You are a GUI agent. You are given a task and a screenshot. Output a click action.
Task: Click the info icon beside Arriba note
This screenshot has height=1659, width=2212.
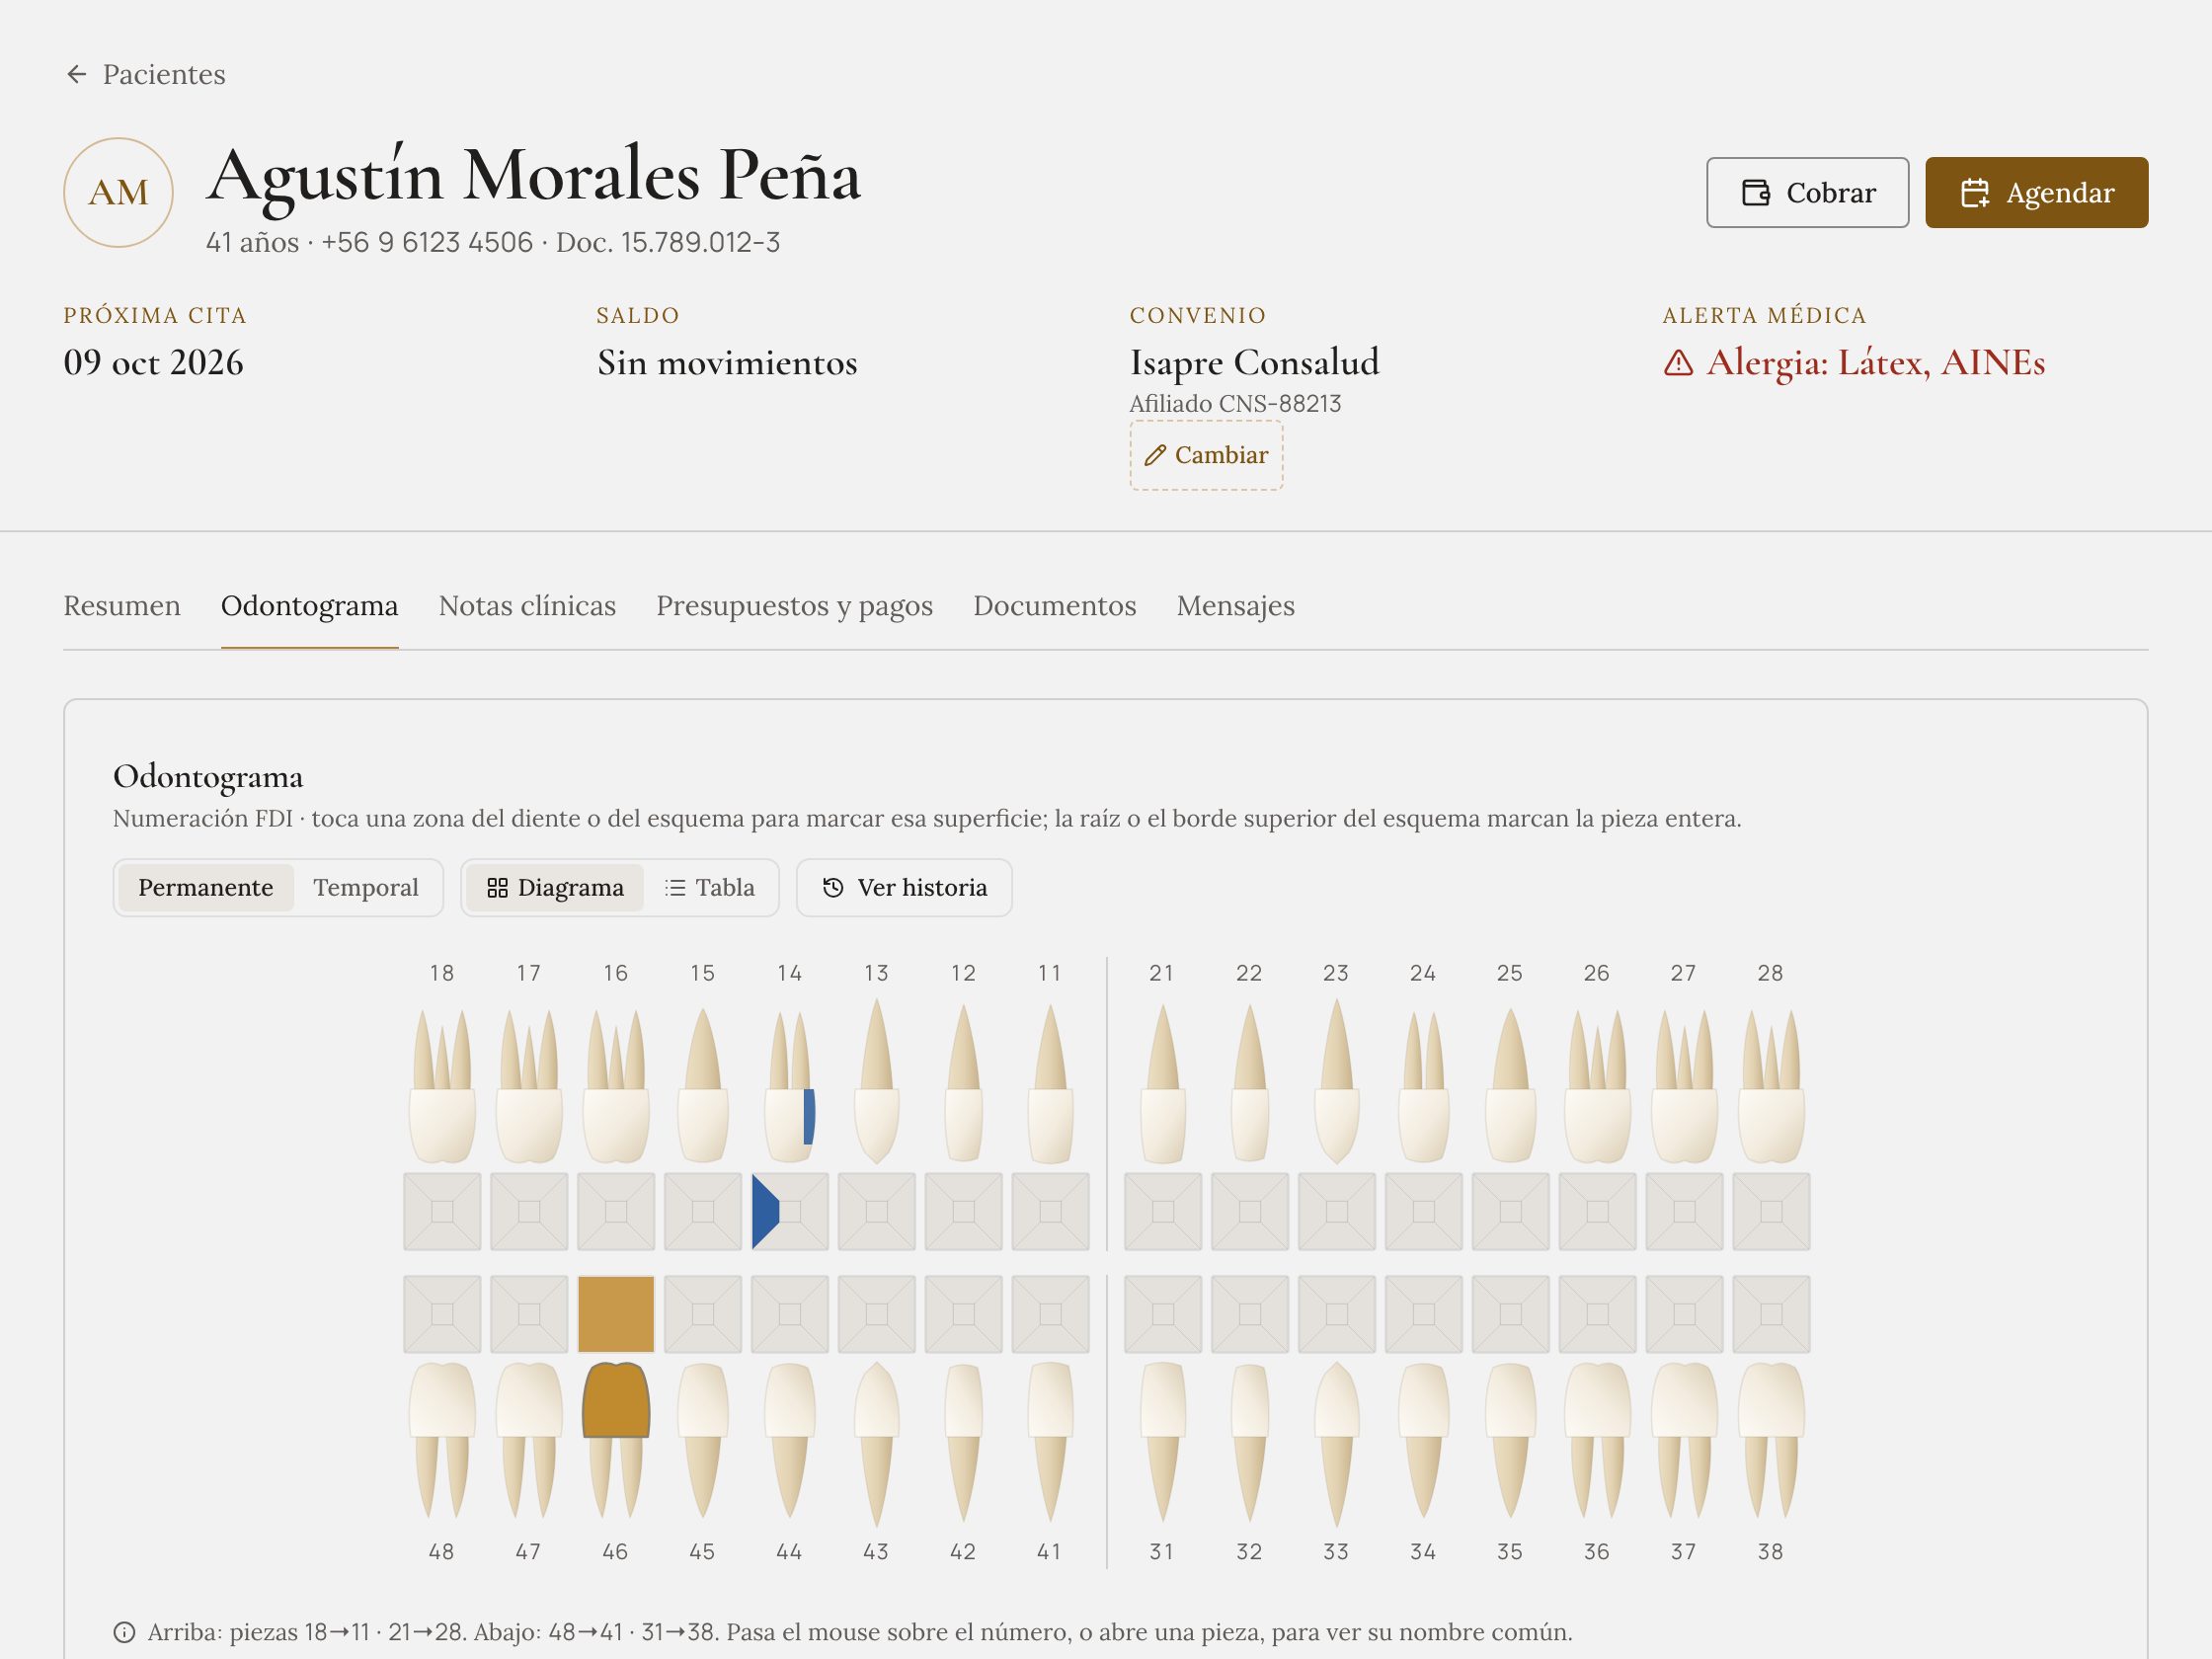(x=124, y=1632)
